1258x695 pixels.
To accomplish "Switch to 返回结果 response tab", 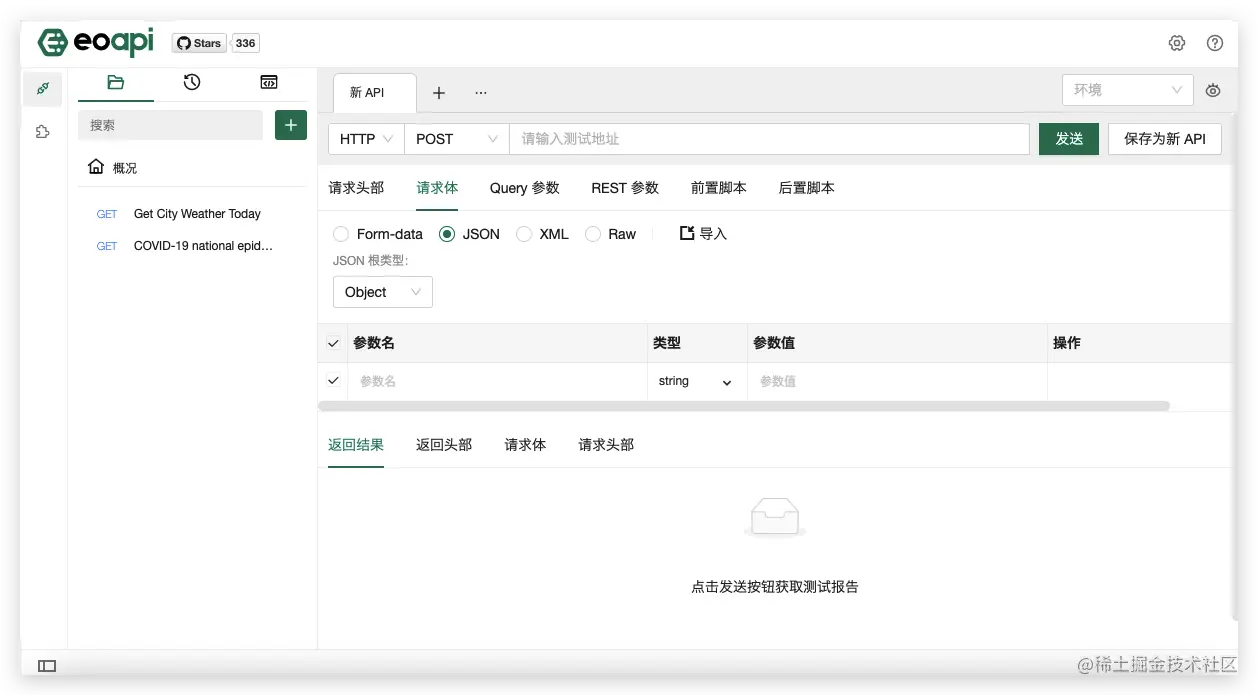I will [x=356, y=445].
